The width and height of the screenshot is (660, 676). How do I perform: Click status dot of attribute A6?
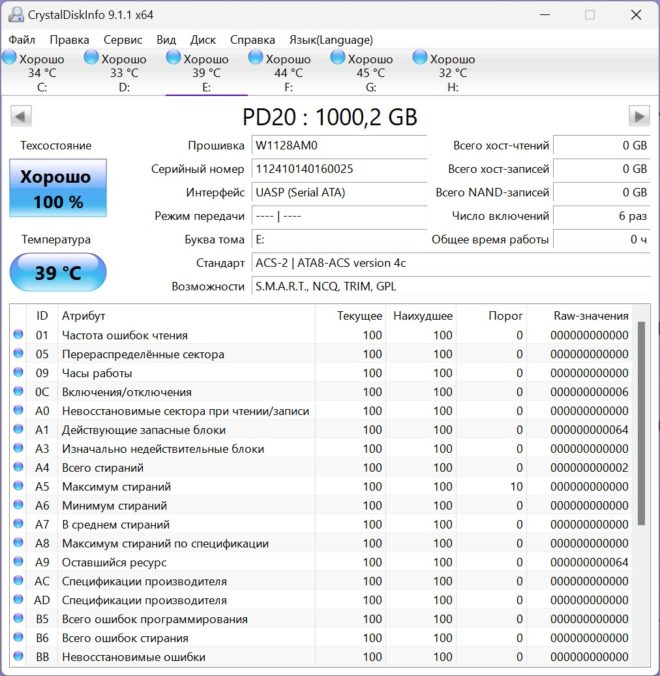[18, 504]
